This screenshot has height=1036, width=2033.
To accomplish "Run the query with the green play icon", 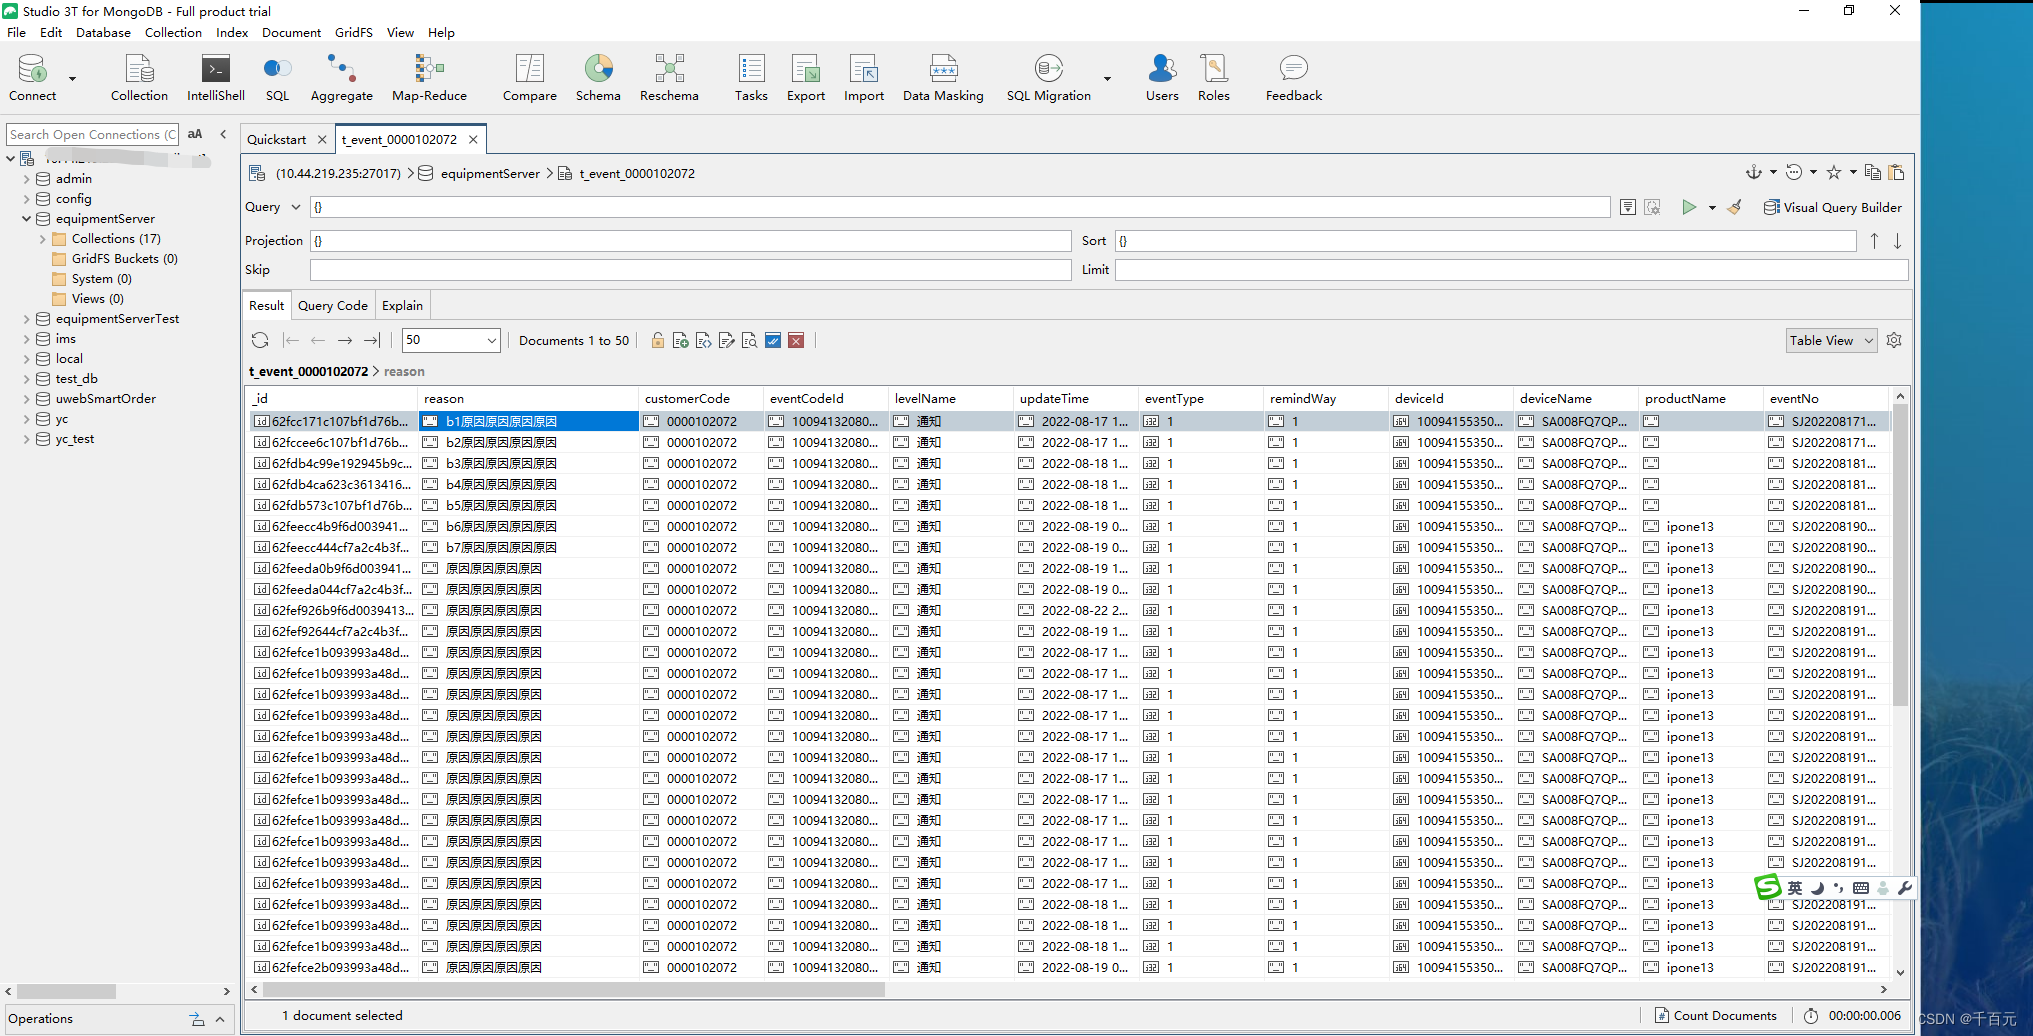I will [1689, 207].
